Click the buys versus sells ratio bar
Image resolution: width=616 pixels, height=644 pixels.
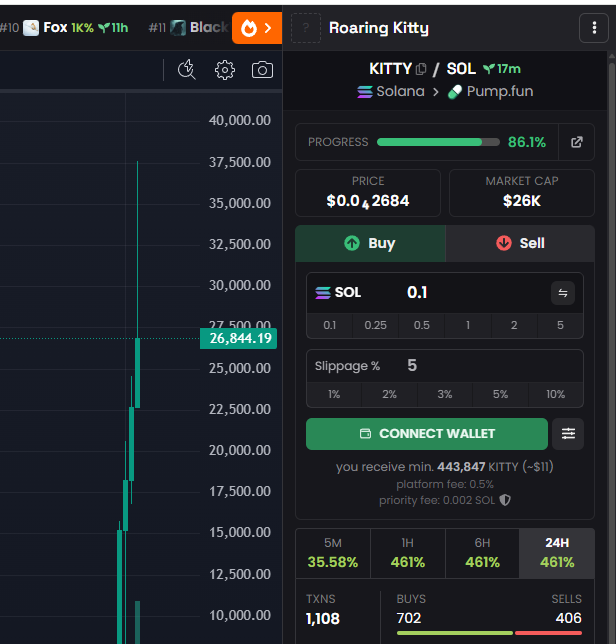click(489, 633)
